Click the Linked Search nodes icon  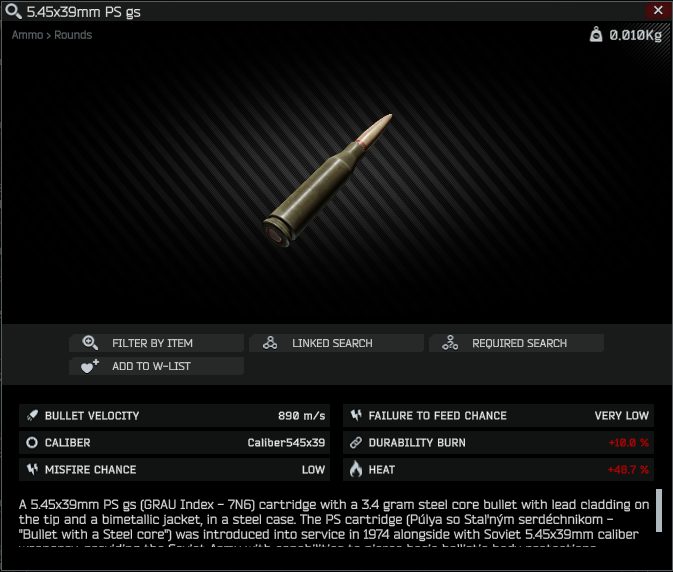tap(270, 343)
